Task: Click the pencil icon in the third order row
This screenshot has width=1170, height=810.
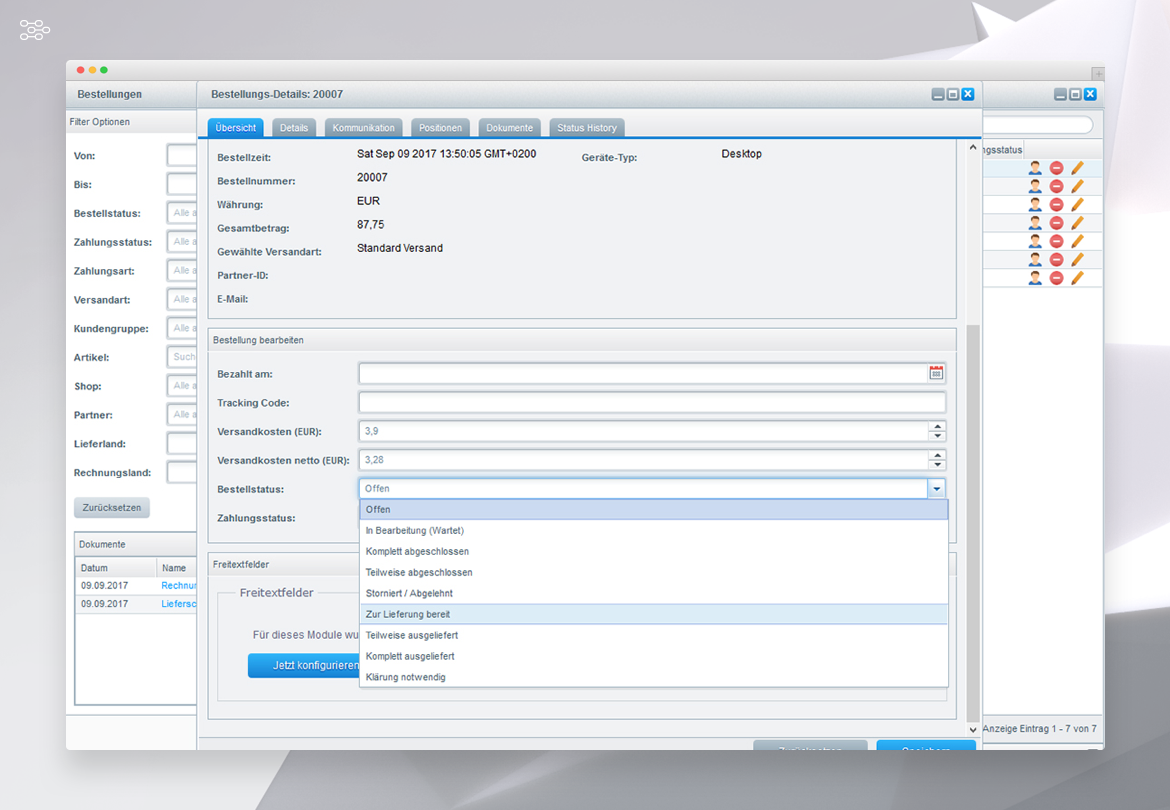Action: tap(1077, 204)
